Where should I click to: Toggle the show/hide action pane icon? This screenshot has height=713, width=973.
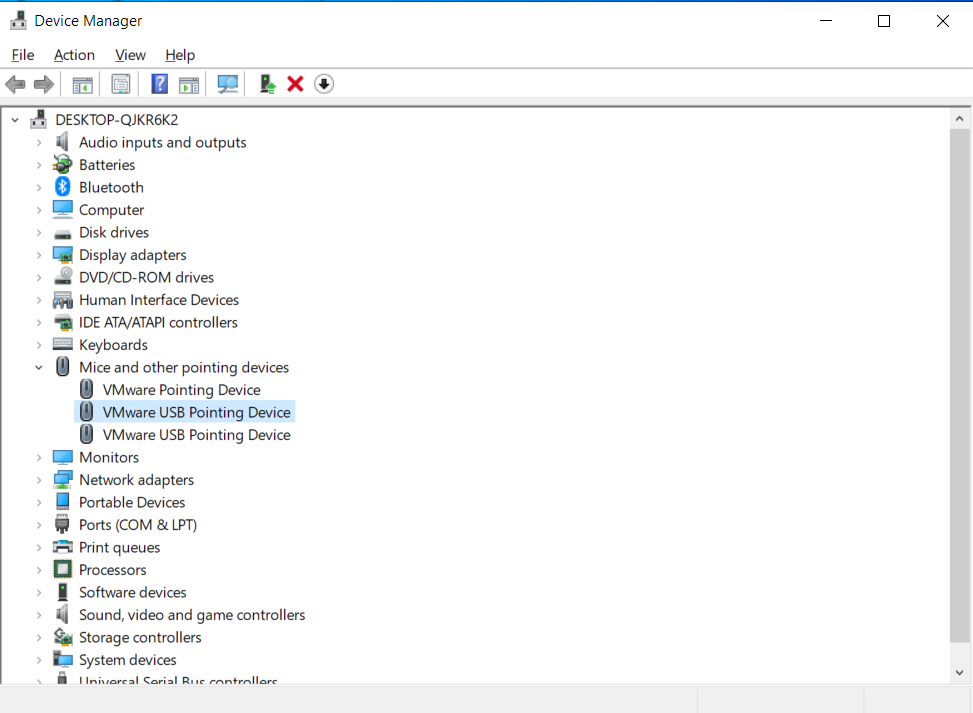coord(189,84)
